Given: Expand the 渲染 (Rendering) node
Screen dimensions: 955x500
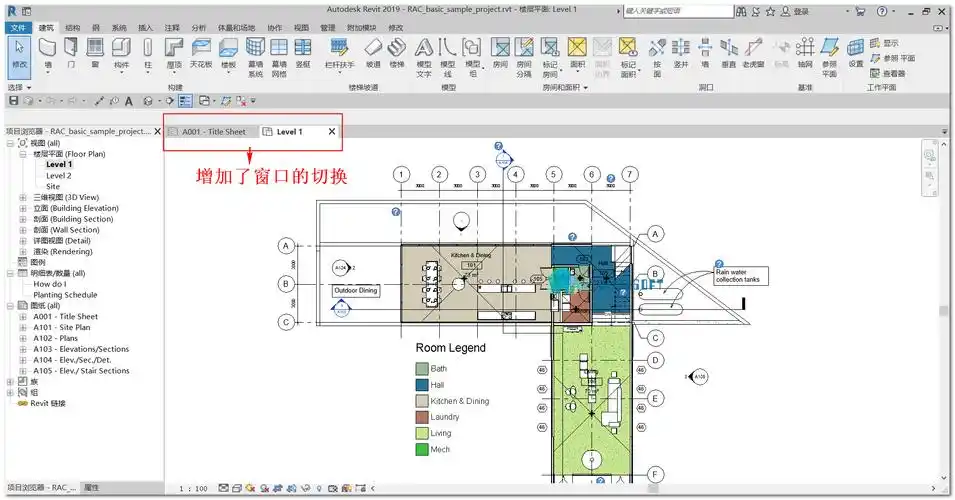Looking at the screenshot, I should [x=23, y=252].
